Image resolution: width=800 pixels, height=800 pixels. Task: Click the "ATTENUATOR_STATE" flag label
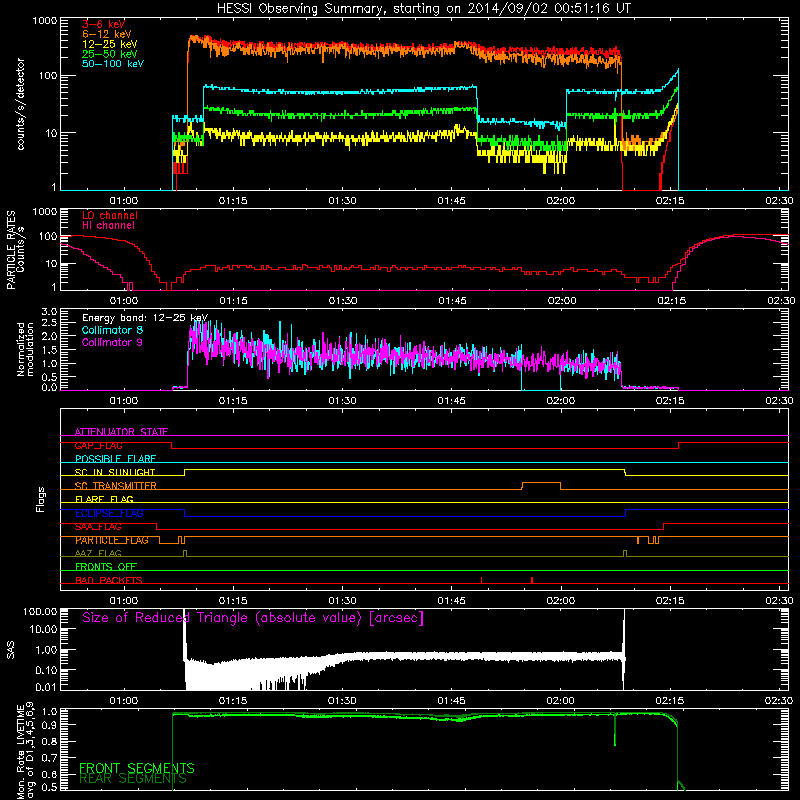click(121, 432)
